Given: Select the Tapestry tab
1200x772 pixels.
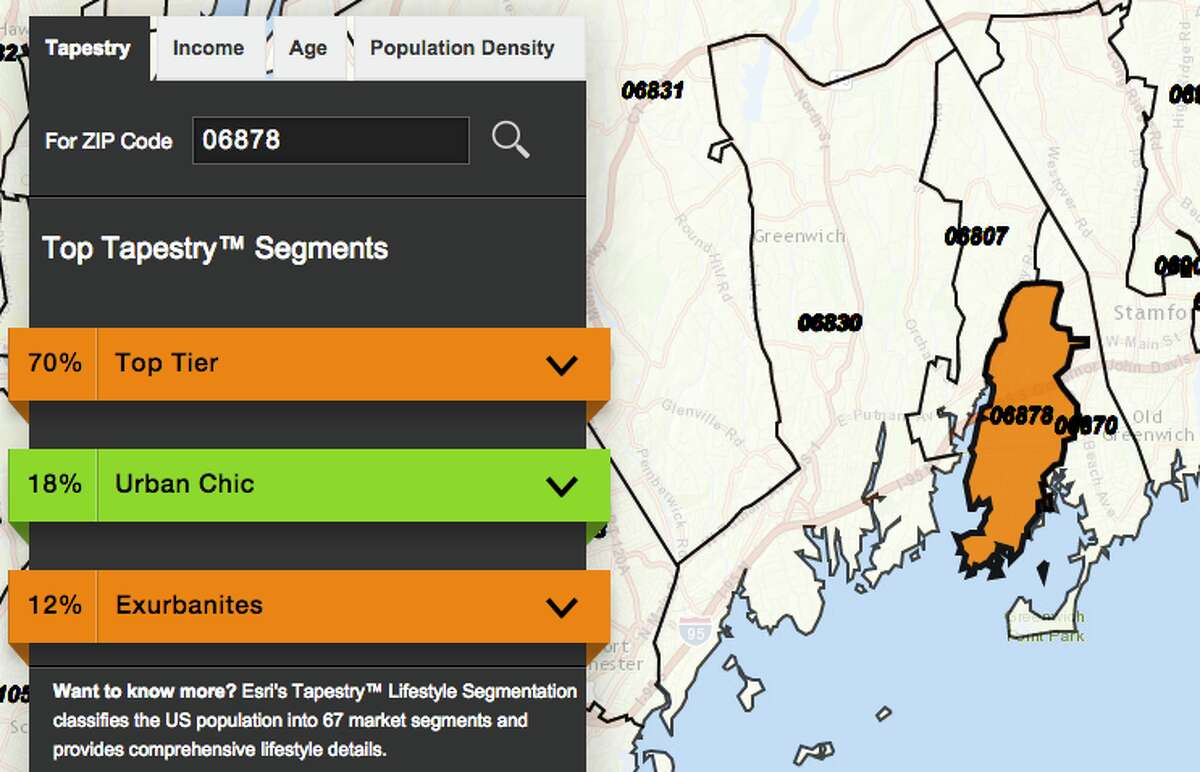Looking at the screenshot, I should [x=89, y=46].
